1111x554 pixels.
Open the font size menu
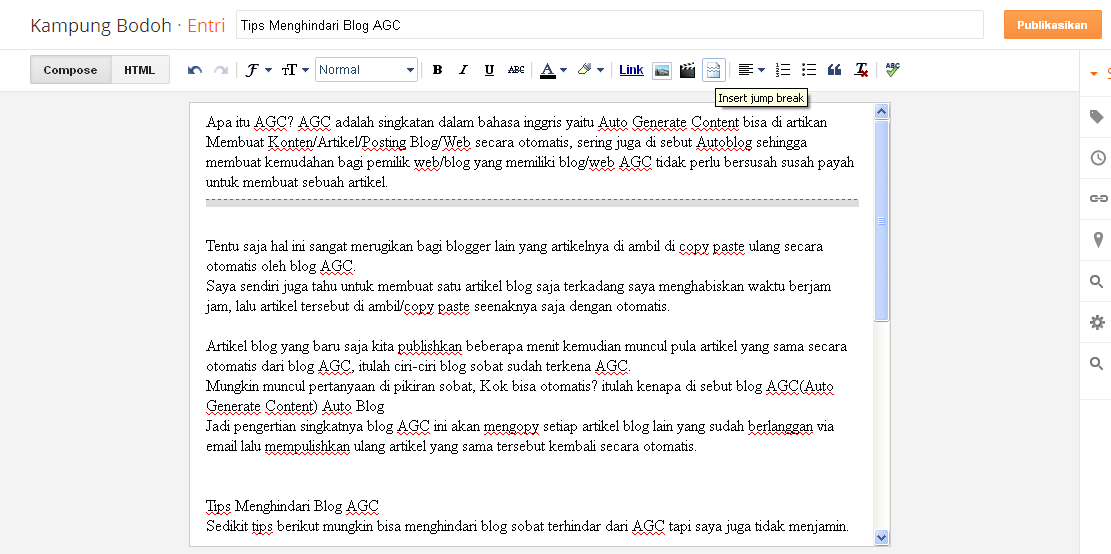295,70
